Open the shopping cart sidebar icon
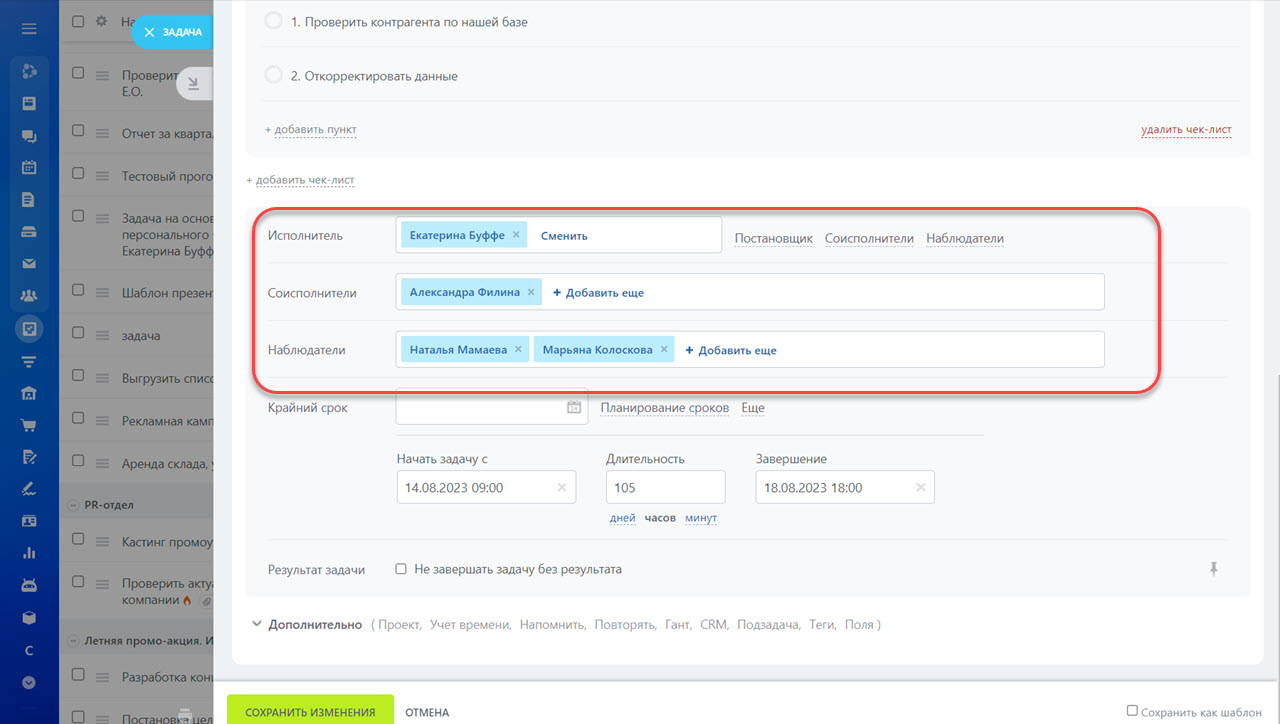The height and width of the screenshot is (724, 1280). coord(29,425)
